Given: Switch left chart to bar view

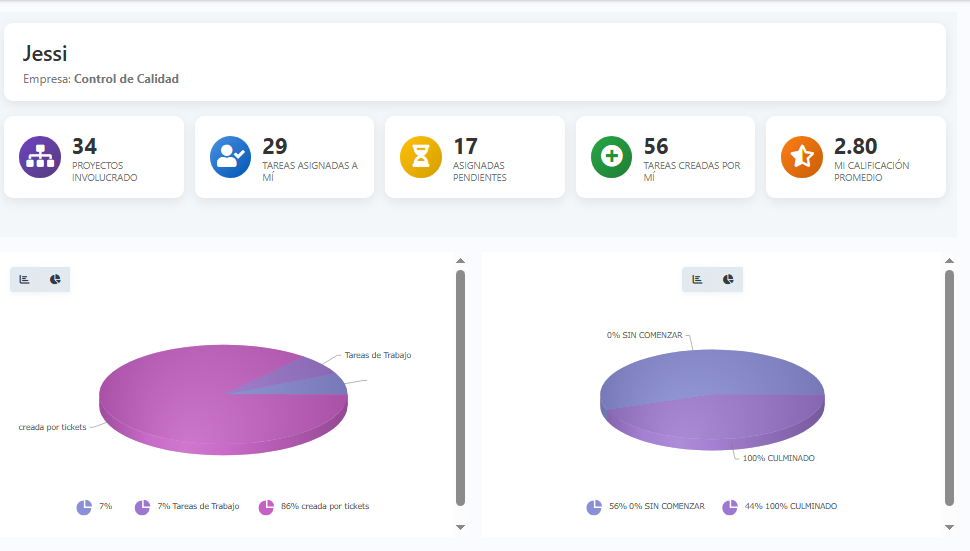Looking at the screenshot, I should 25,279.
